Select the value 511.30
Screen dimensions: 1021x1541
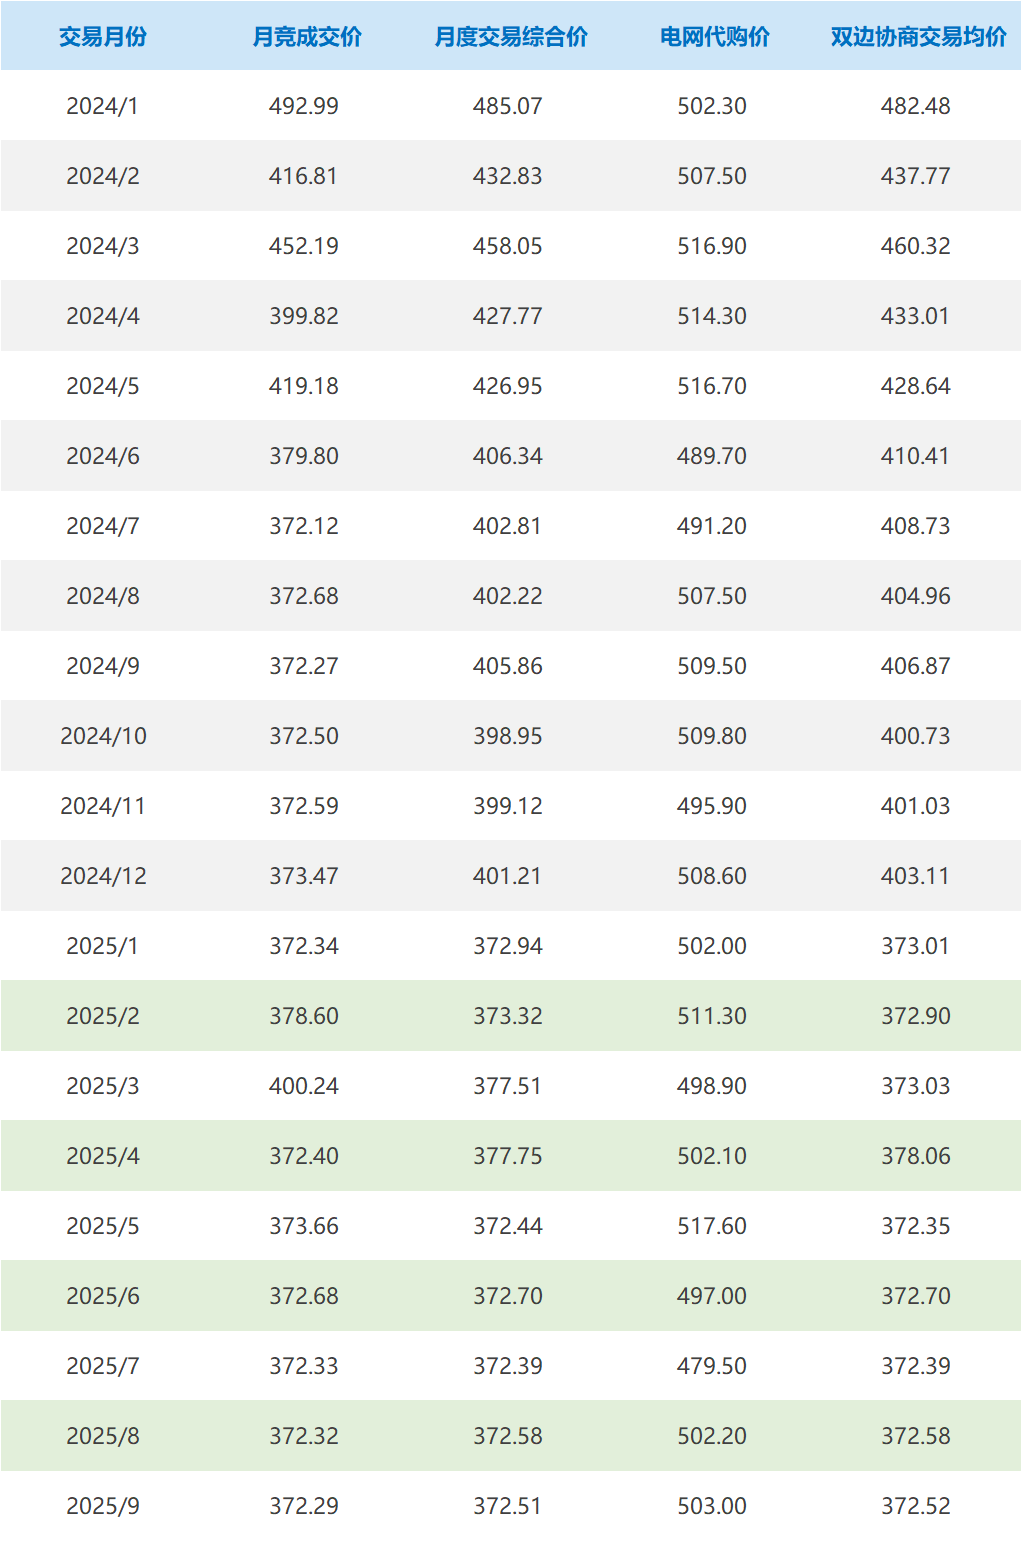click(712, 1016)
